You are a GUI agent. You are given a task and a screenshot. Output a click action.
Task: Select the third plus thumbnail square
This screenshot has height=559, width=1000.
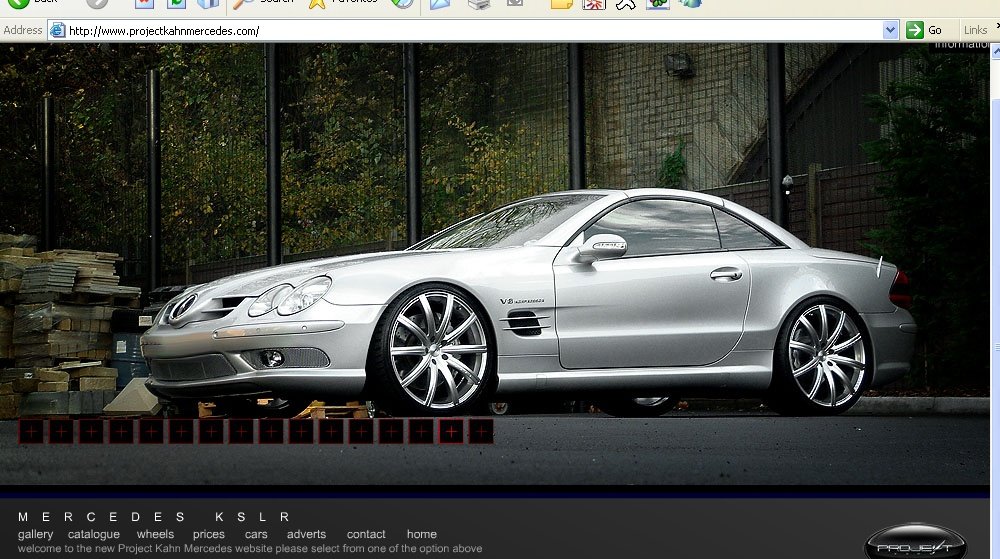click(91, 432)
